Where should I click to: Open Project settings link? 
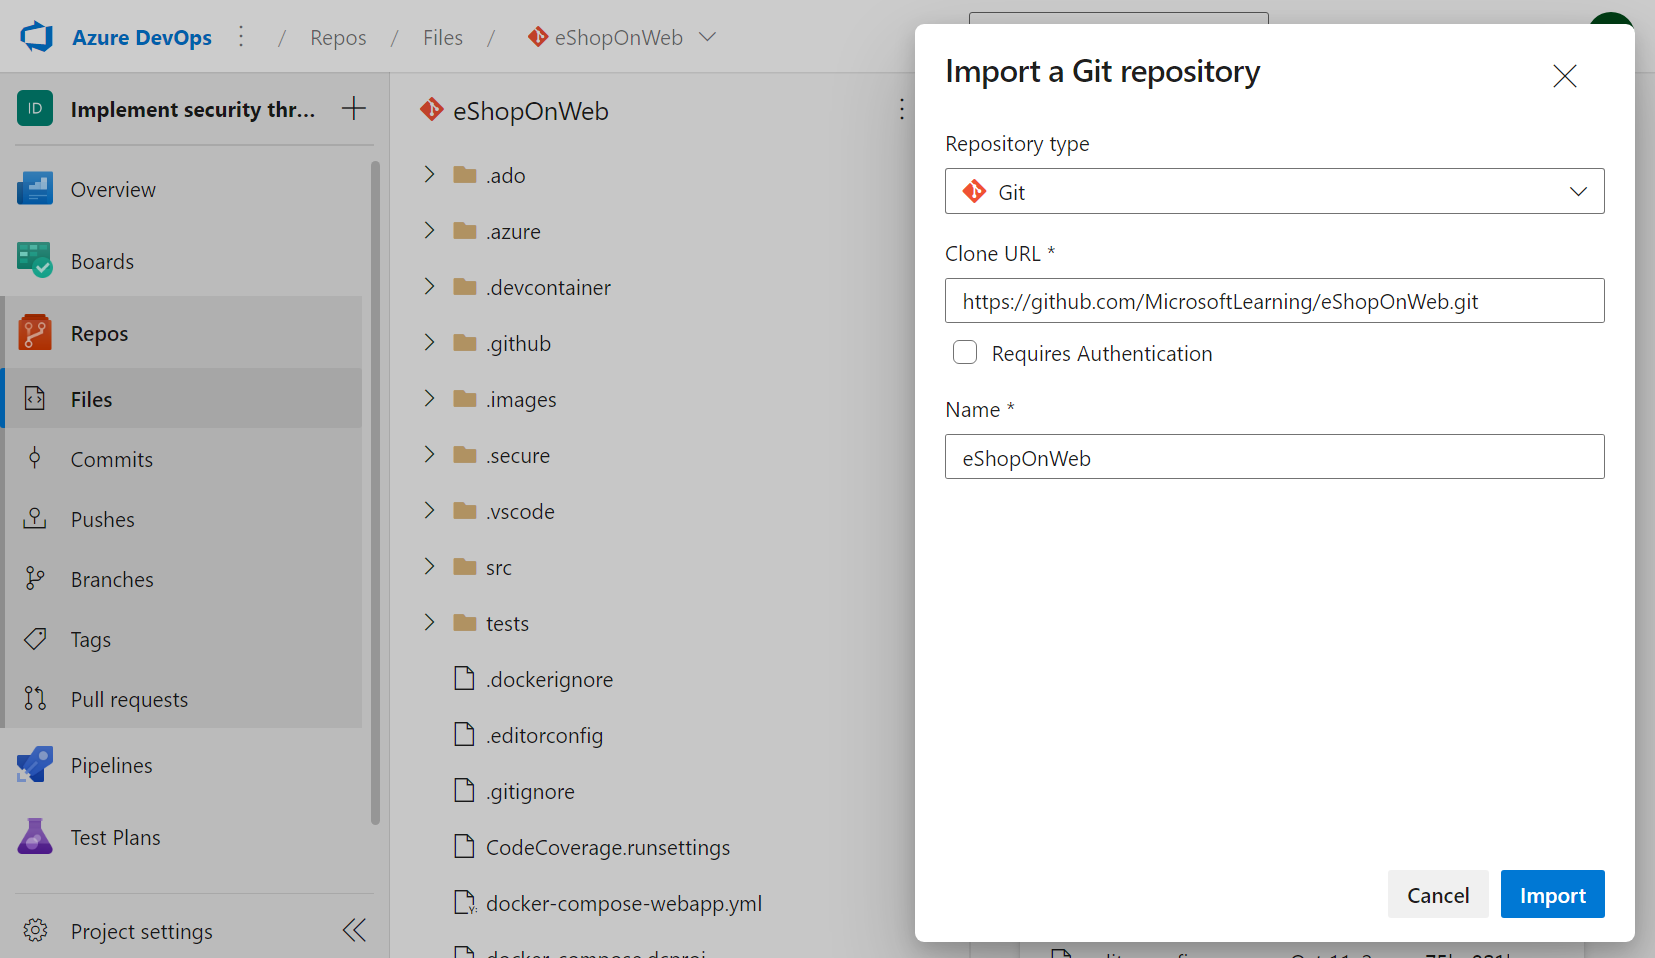click(x=142, y=932)
